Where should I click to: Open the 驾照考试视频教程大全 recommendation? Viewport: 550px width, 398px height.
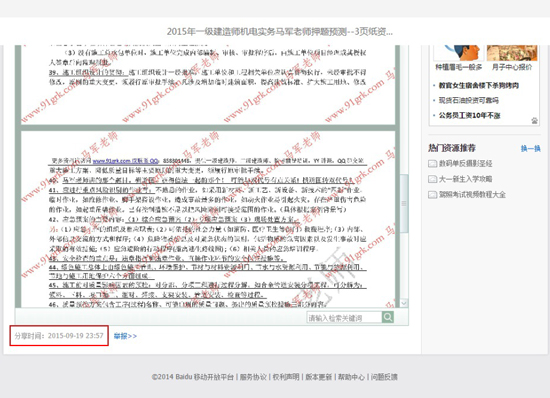tap(472, 195)
